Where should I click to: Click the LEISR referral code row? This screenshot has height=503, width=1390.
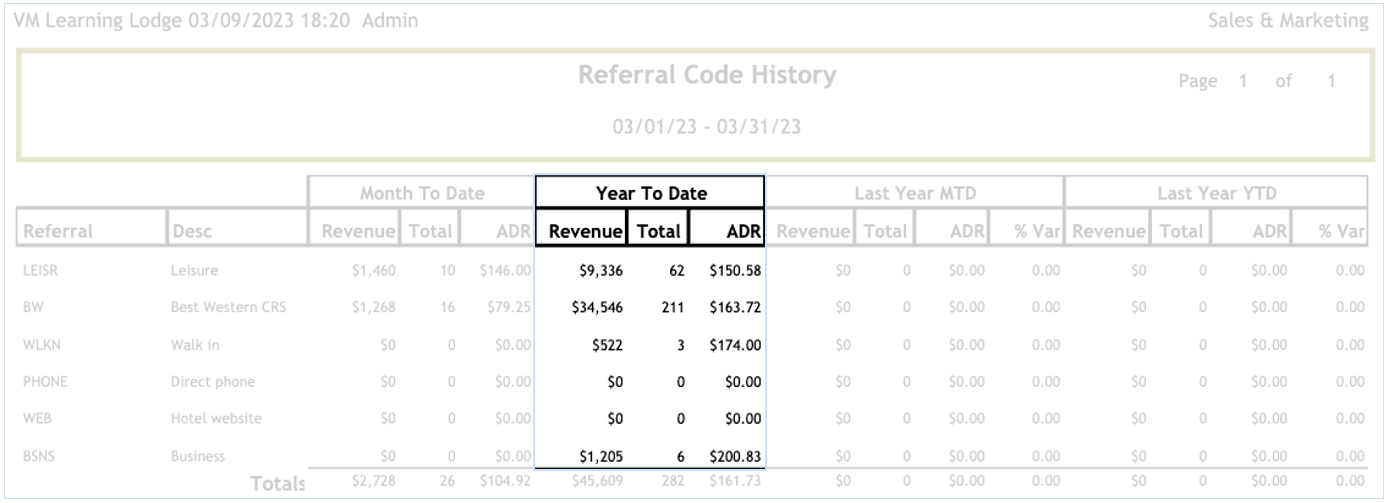point(40,270)
